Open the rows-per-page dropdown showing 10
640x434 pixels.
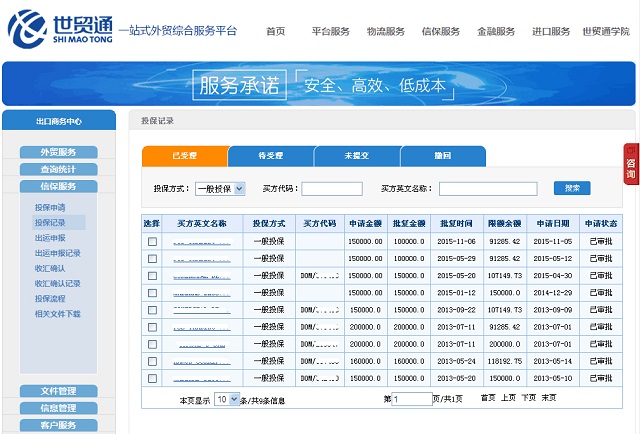tap(226, 398)
